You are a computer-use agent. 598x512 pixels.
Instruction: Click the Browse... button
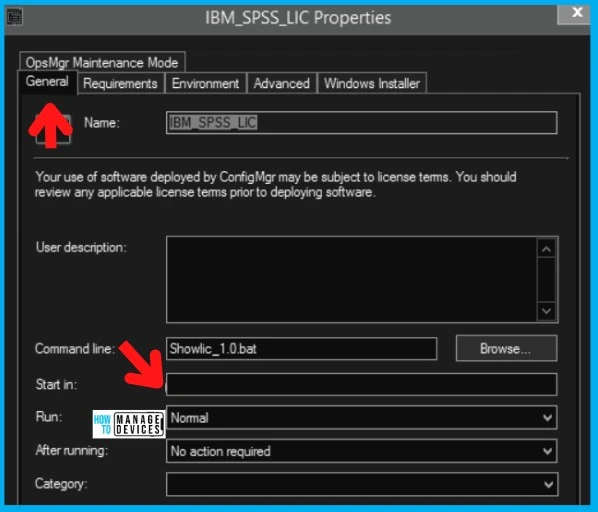pyautogui.click(x=506, y=348)
